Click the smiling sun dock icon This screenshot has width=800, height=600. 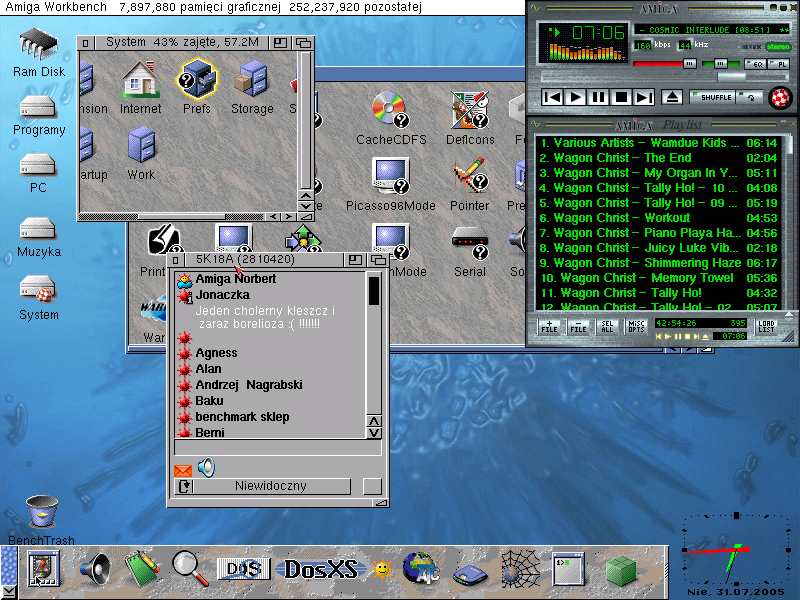[x=382, y=570]
